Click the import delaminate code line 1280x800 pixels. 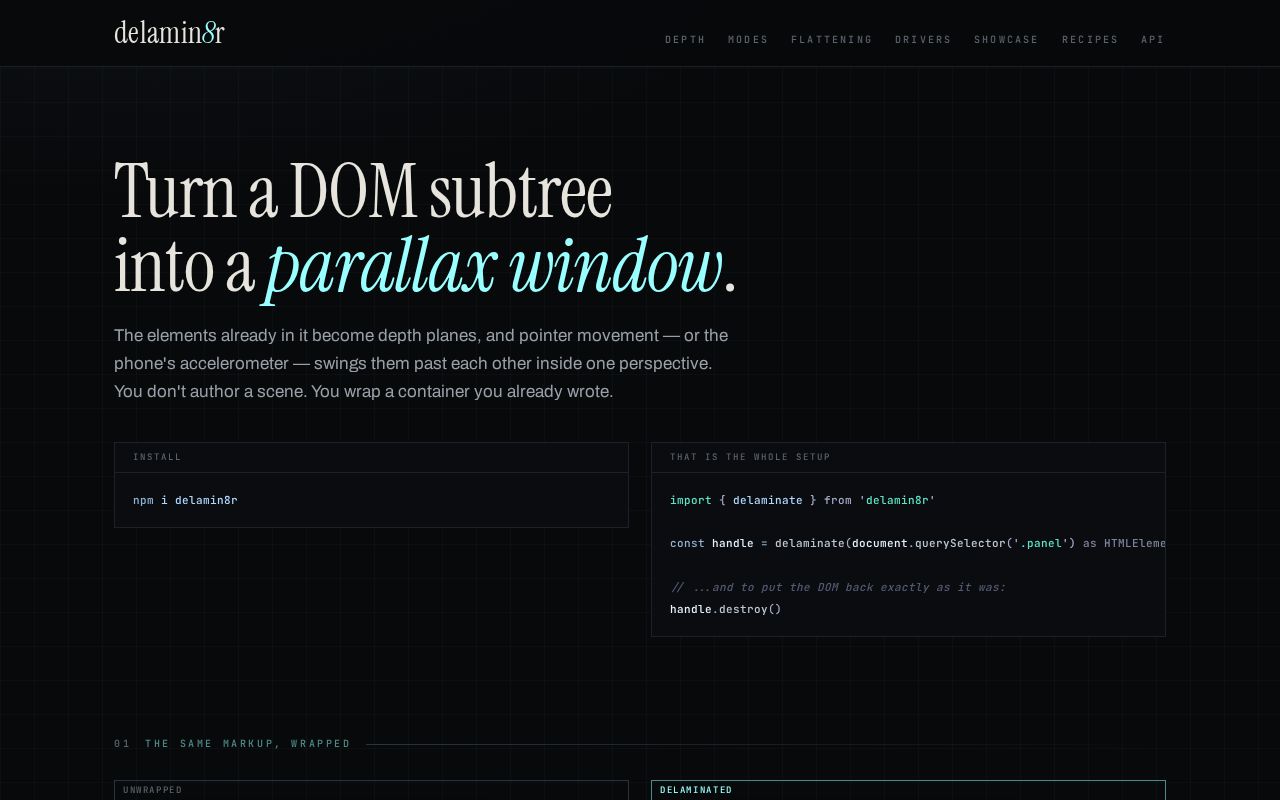point(802,500)
